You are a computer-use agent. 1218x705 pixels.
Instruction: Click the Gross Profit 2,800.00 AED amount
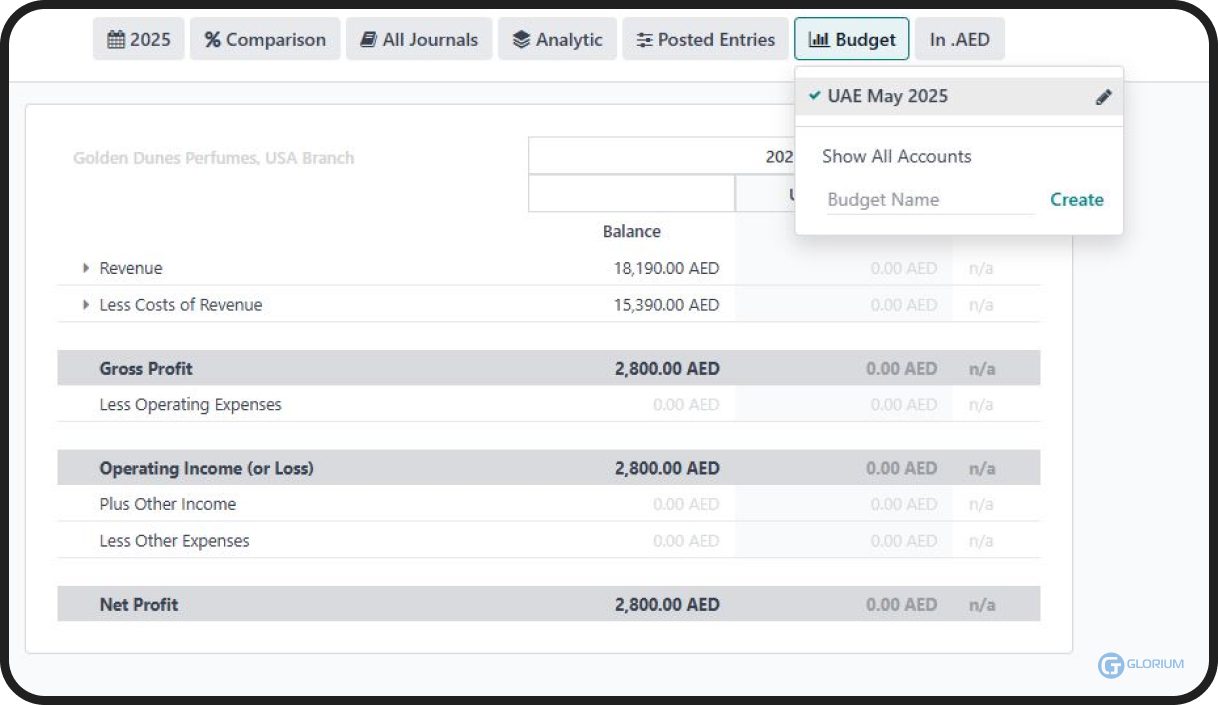666,368
